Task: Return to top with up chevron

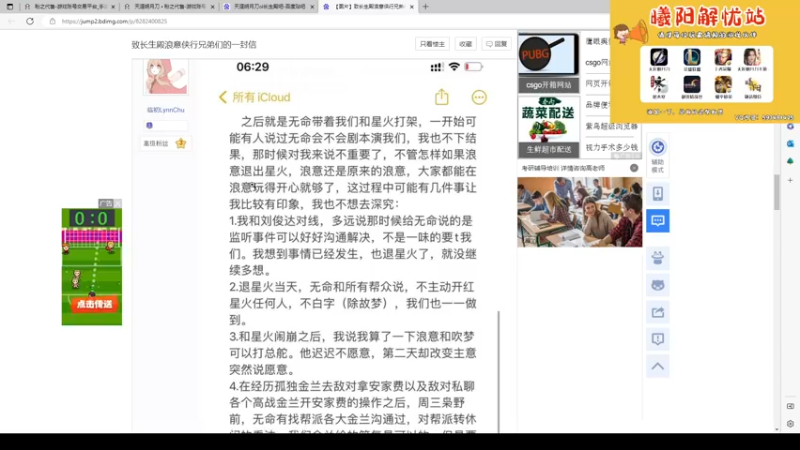Action: tap(658, 366)
